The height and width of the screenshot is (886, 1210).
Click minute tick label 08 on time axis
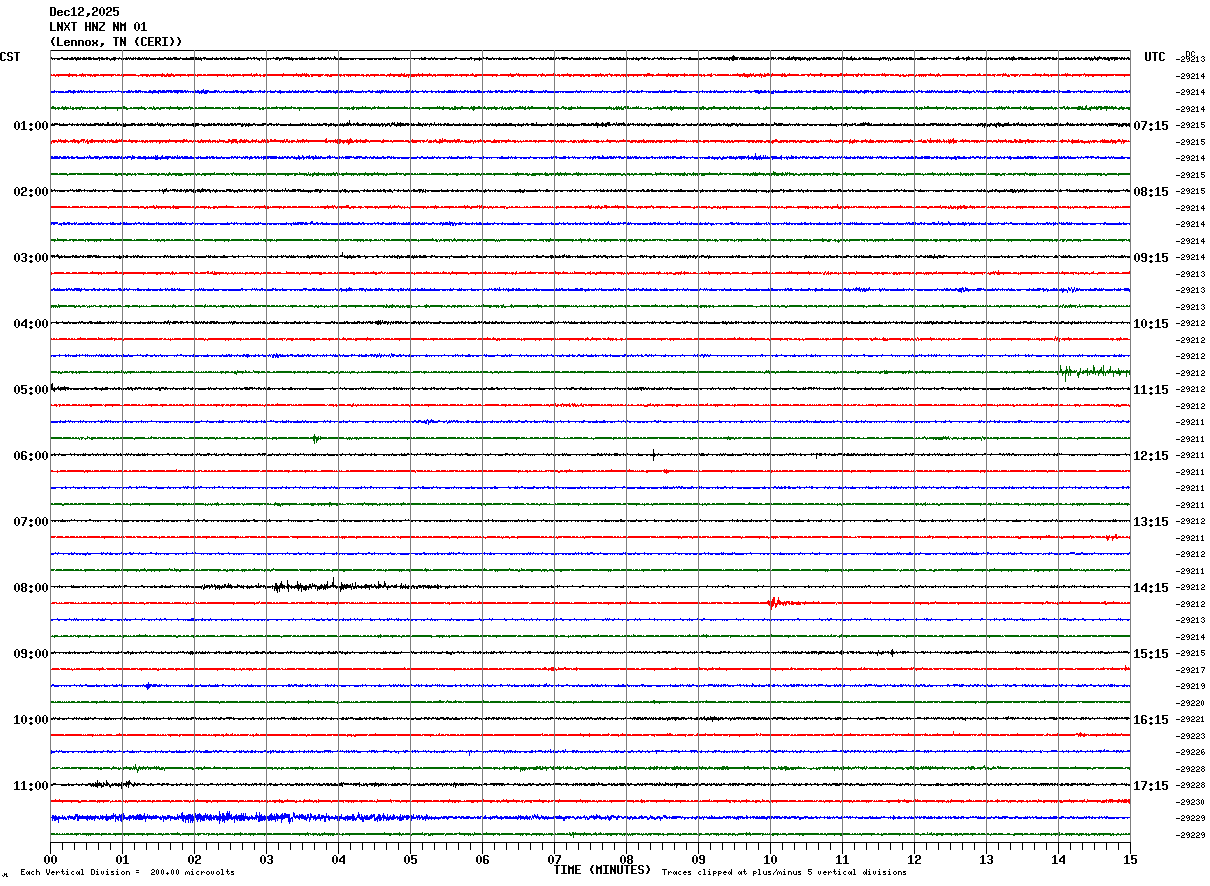[626, 859]
